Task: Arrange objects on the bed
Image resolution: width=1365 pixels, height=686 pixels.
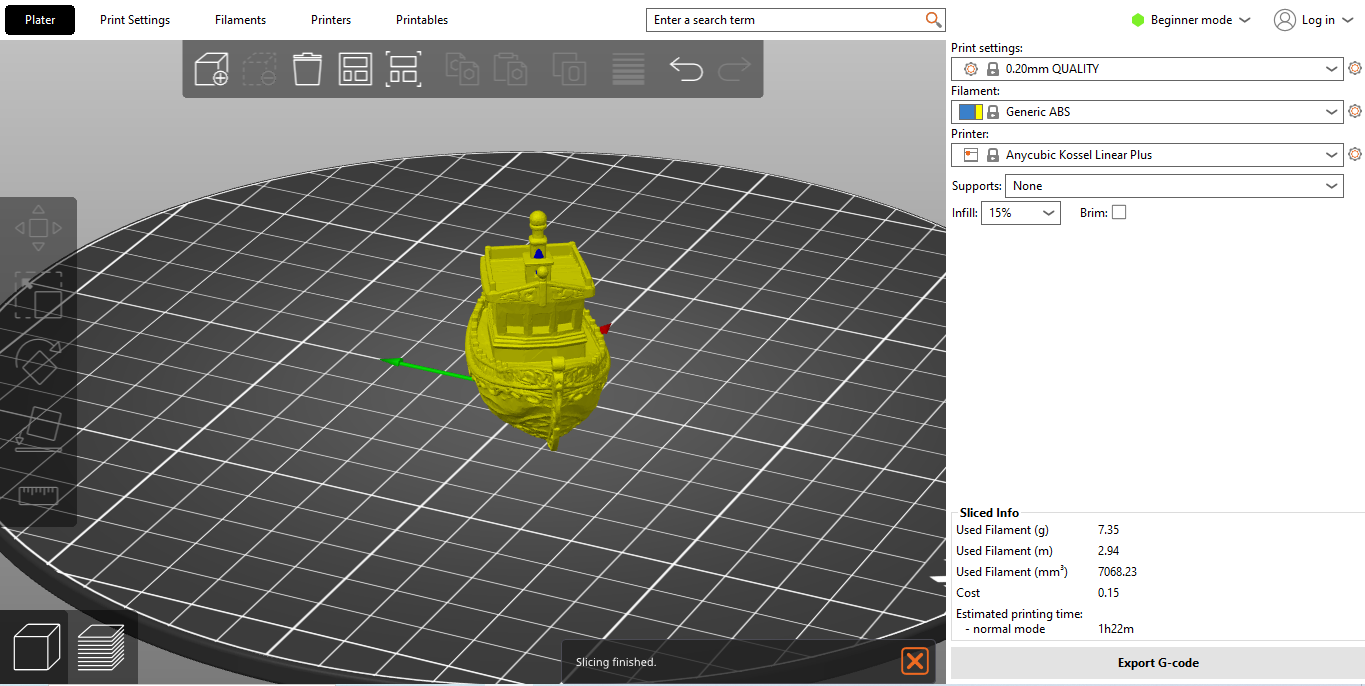Action: point(355,69)
